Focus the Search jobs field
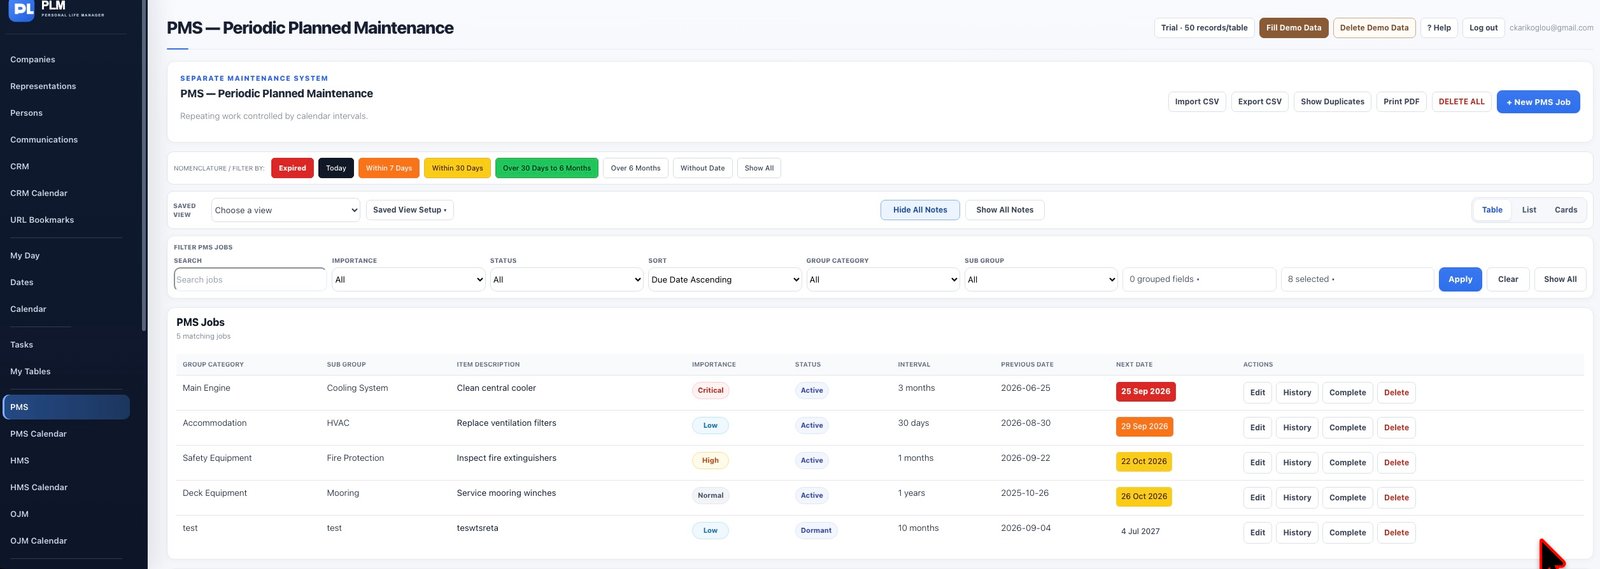Screen dimensions: 1600x569 coord(250,280)
